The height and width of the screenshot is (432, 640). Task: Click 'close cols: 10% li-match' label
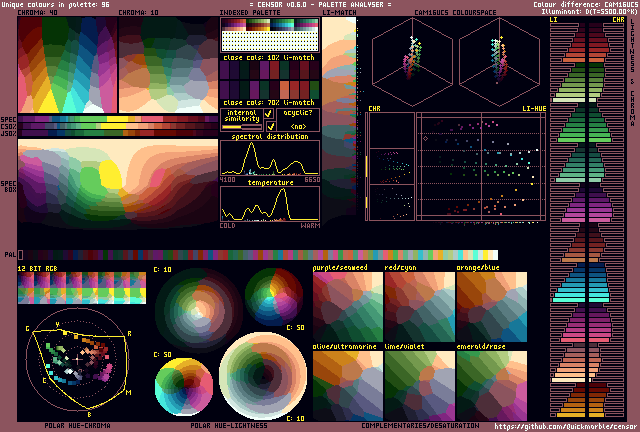coord(269,58)
